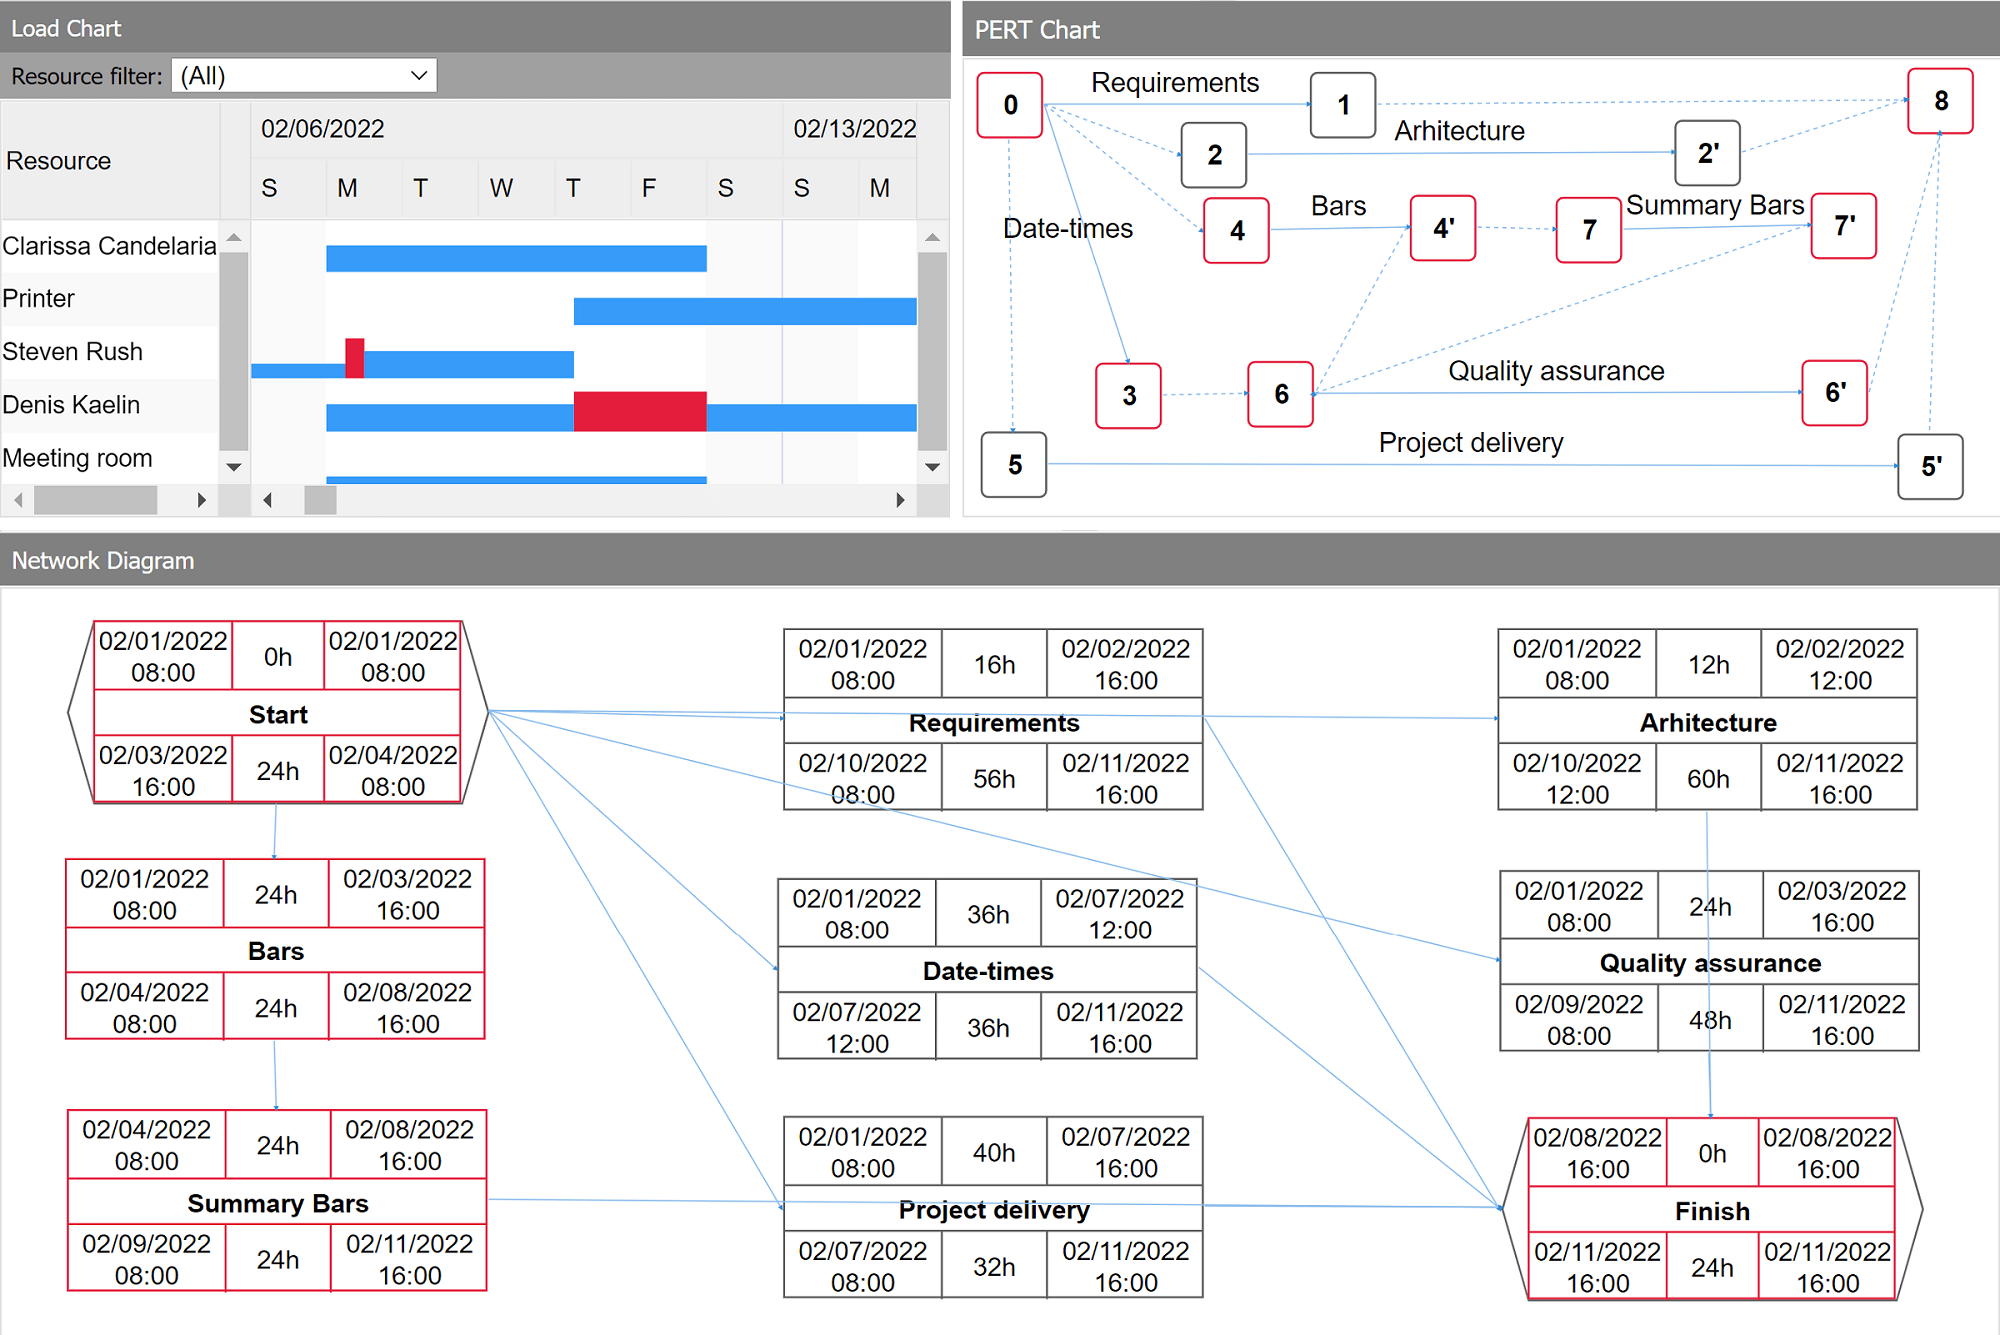Click the Quality assurance label in the PERT Chart
The width and height of the screenshot is (2000, 1335).
(x=1556, y=370)
